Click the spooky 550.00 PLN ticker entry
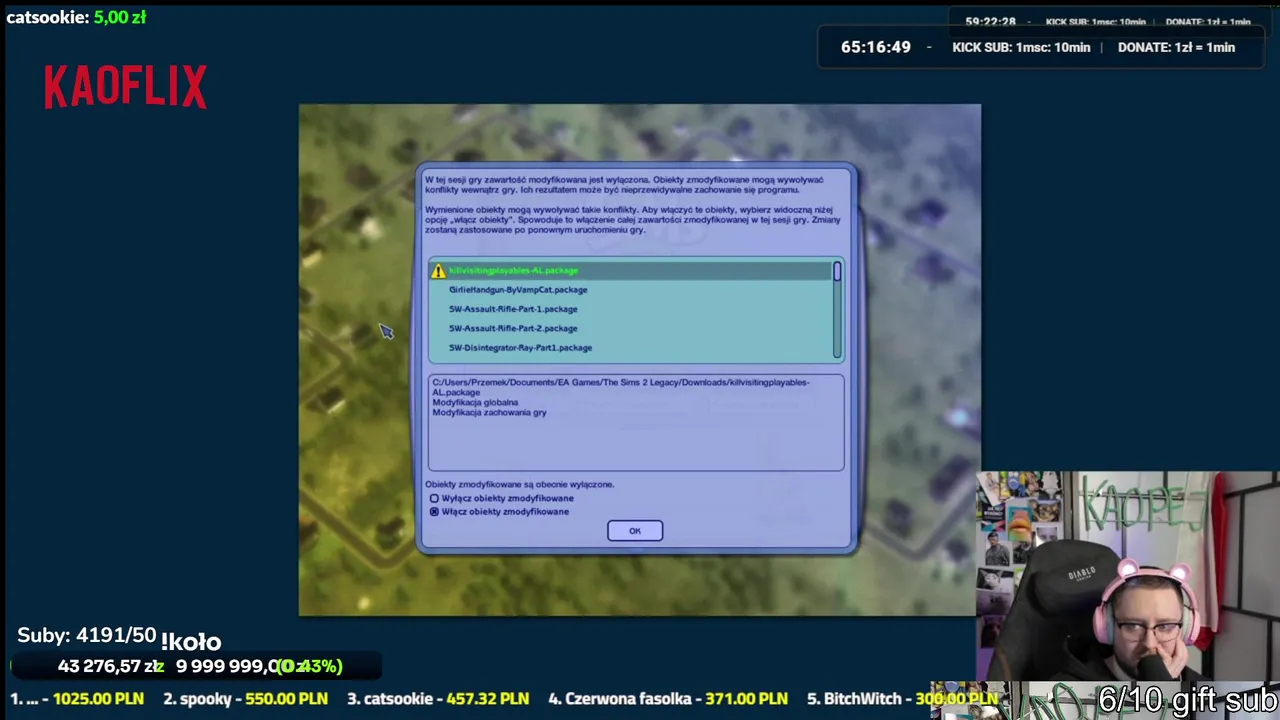Screen dimensions: 1280x720 click(x=245, y=699)
